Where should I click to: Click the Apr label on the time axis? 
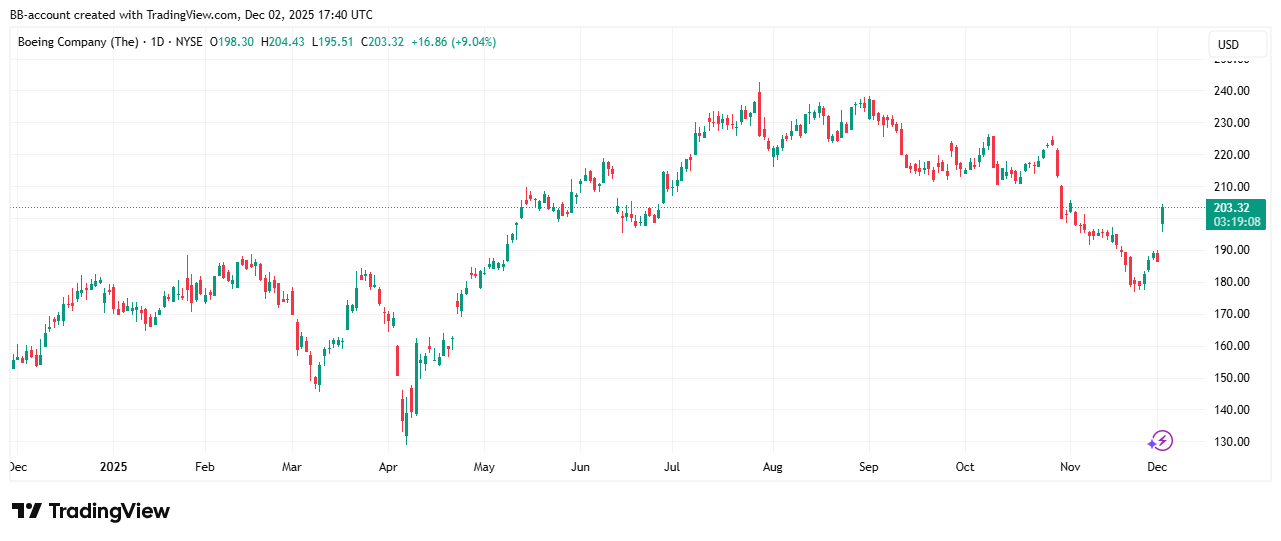click(x=389, y=467)
